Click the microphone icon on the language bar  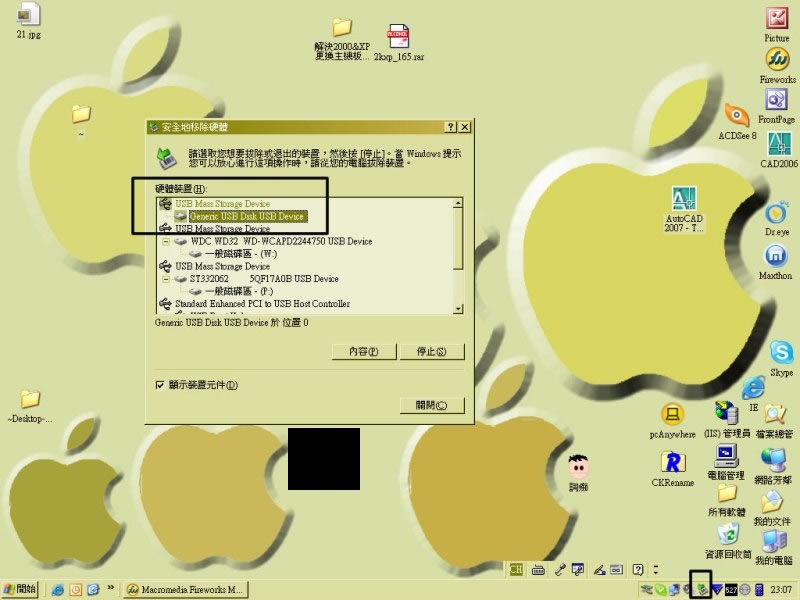pos(560,569)
